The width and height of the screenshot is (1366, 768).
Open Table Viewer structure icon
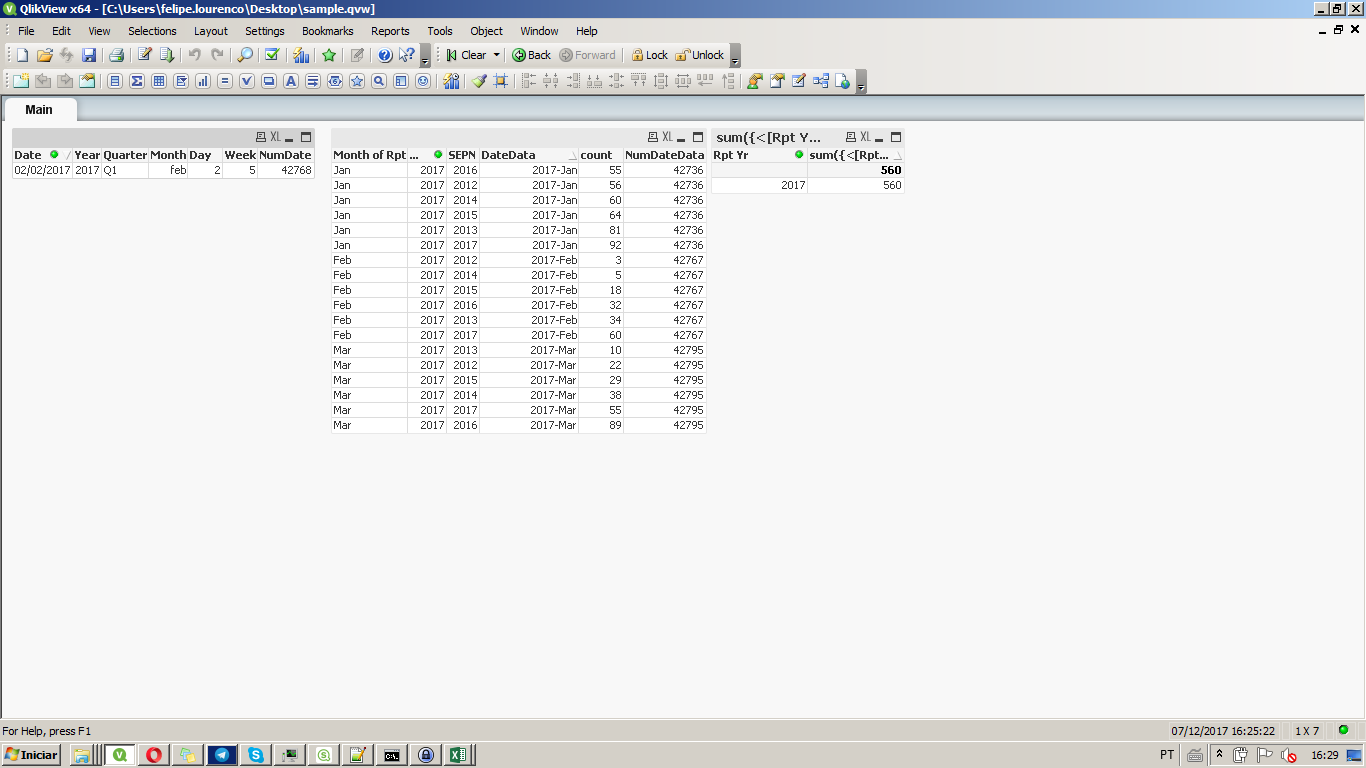click(821, 81)
